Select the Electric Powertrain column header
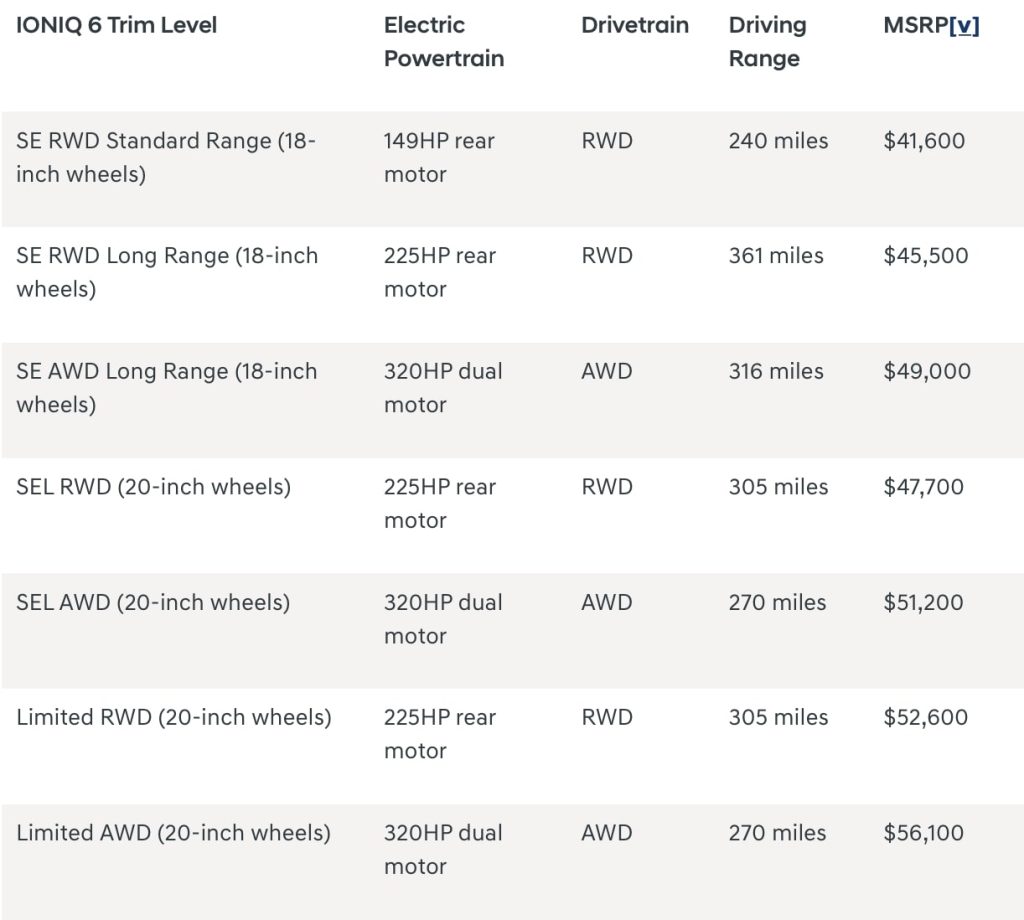This screenshot has height=920, width=1024. click(444, 42)
